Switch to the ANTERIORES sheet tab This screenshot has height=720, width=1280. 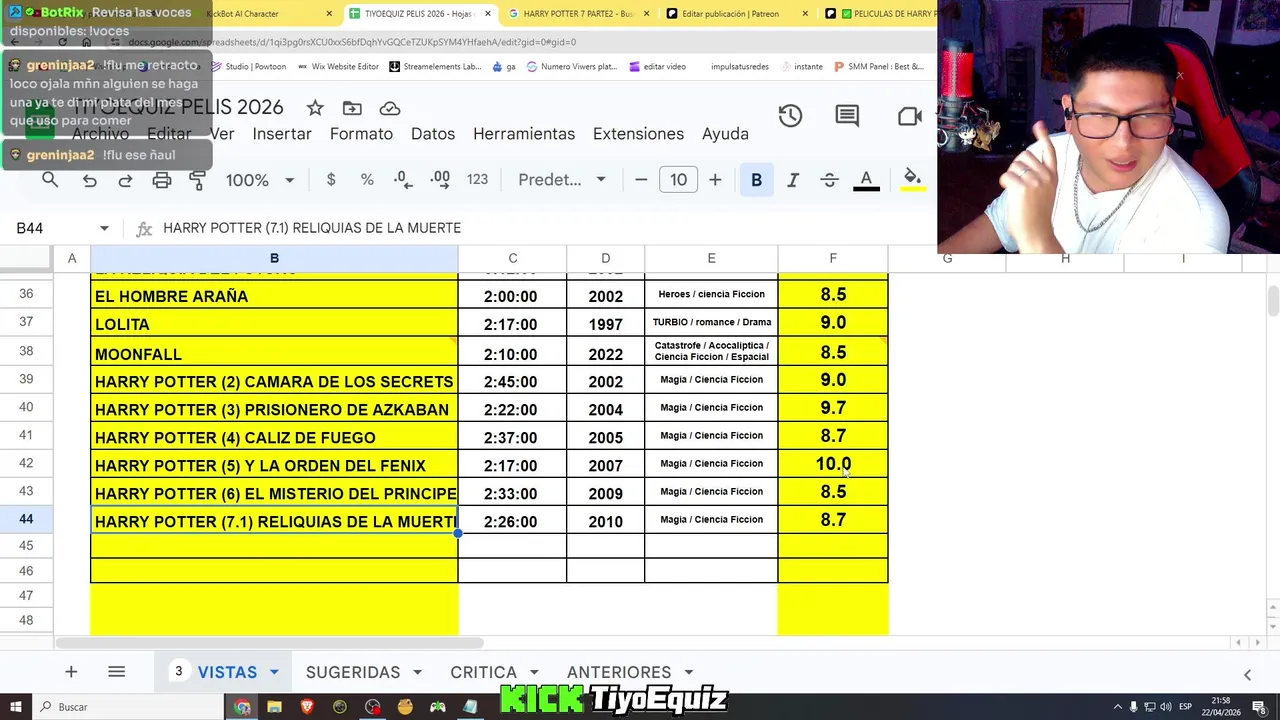(619, 673)
